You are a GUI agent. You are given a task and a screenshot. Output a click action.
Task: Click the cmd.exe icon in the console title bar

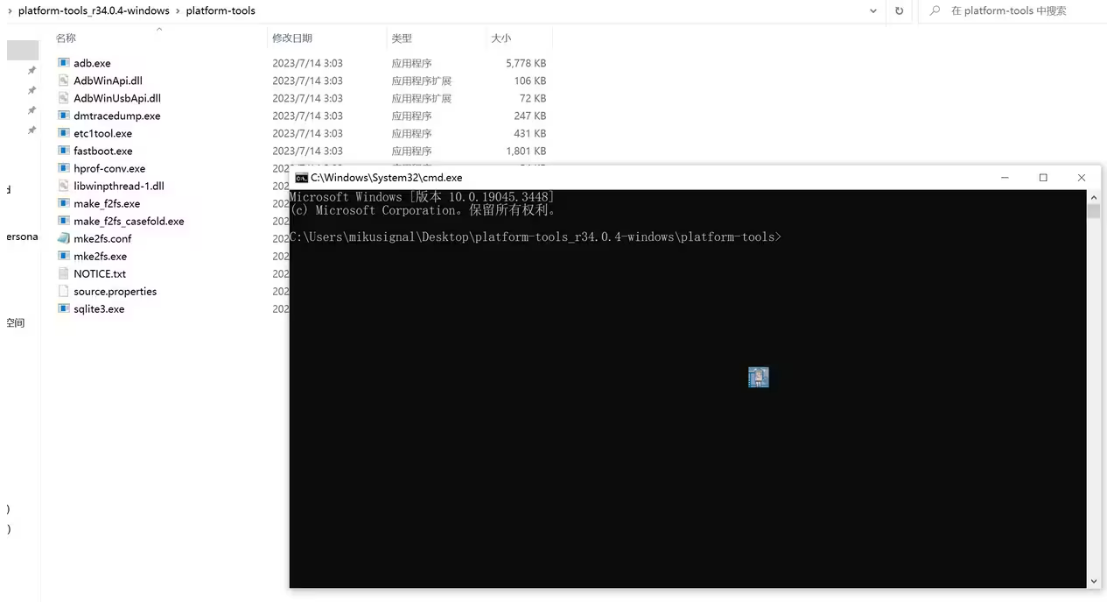pos(302,177)
